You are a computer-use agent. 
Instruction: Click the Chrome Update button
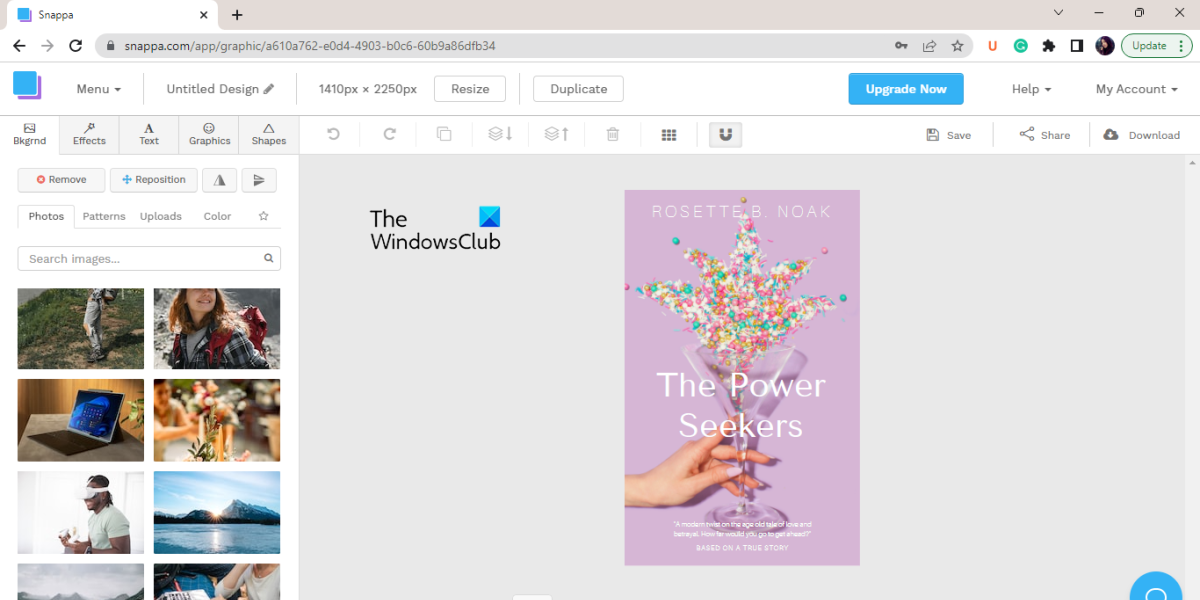point(1157,46)
